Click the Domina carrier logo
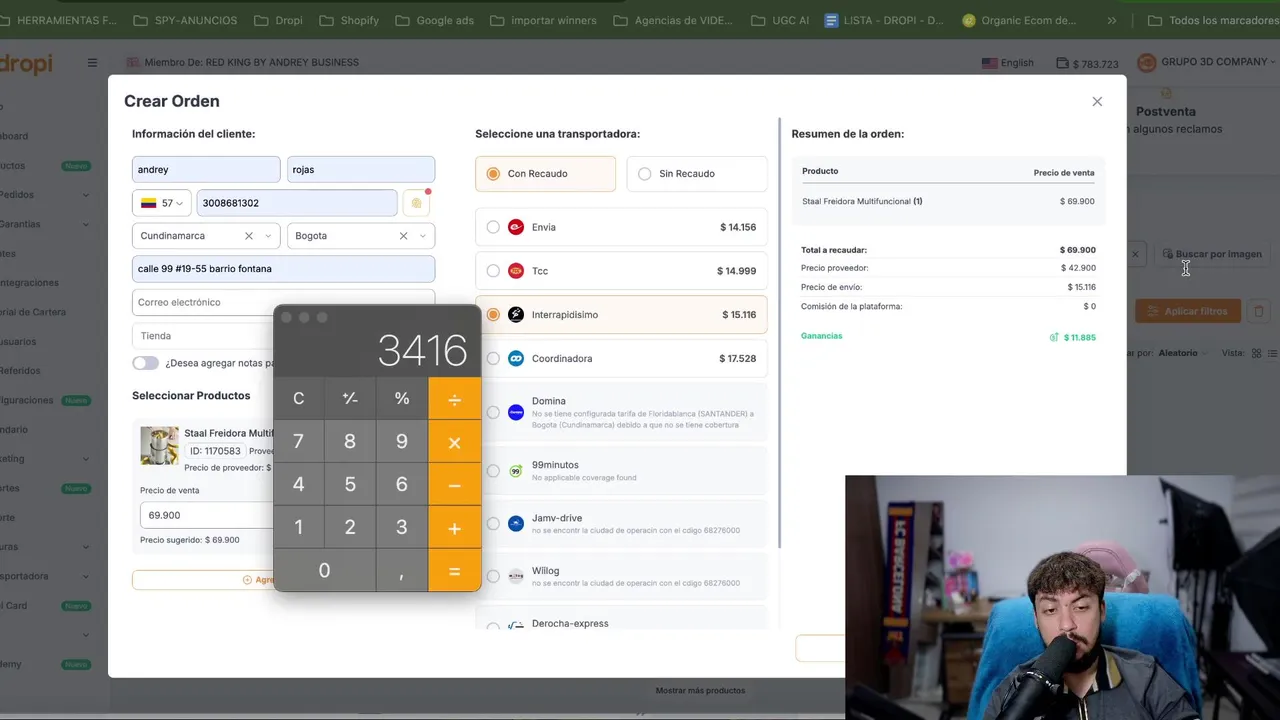 [x=516, y=412]
